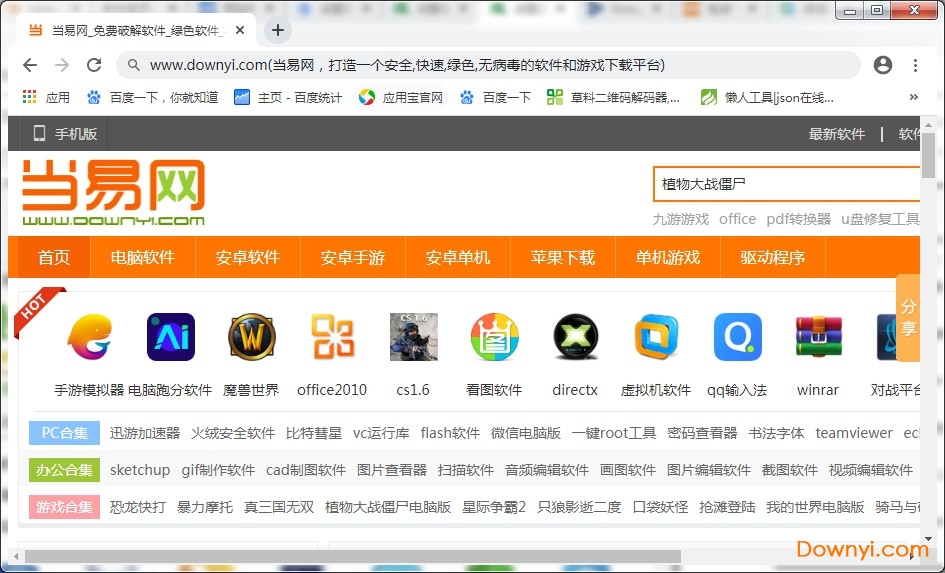Select the 安卓手游 navigation tab

tap(353, 258)
